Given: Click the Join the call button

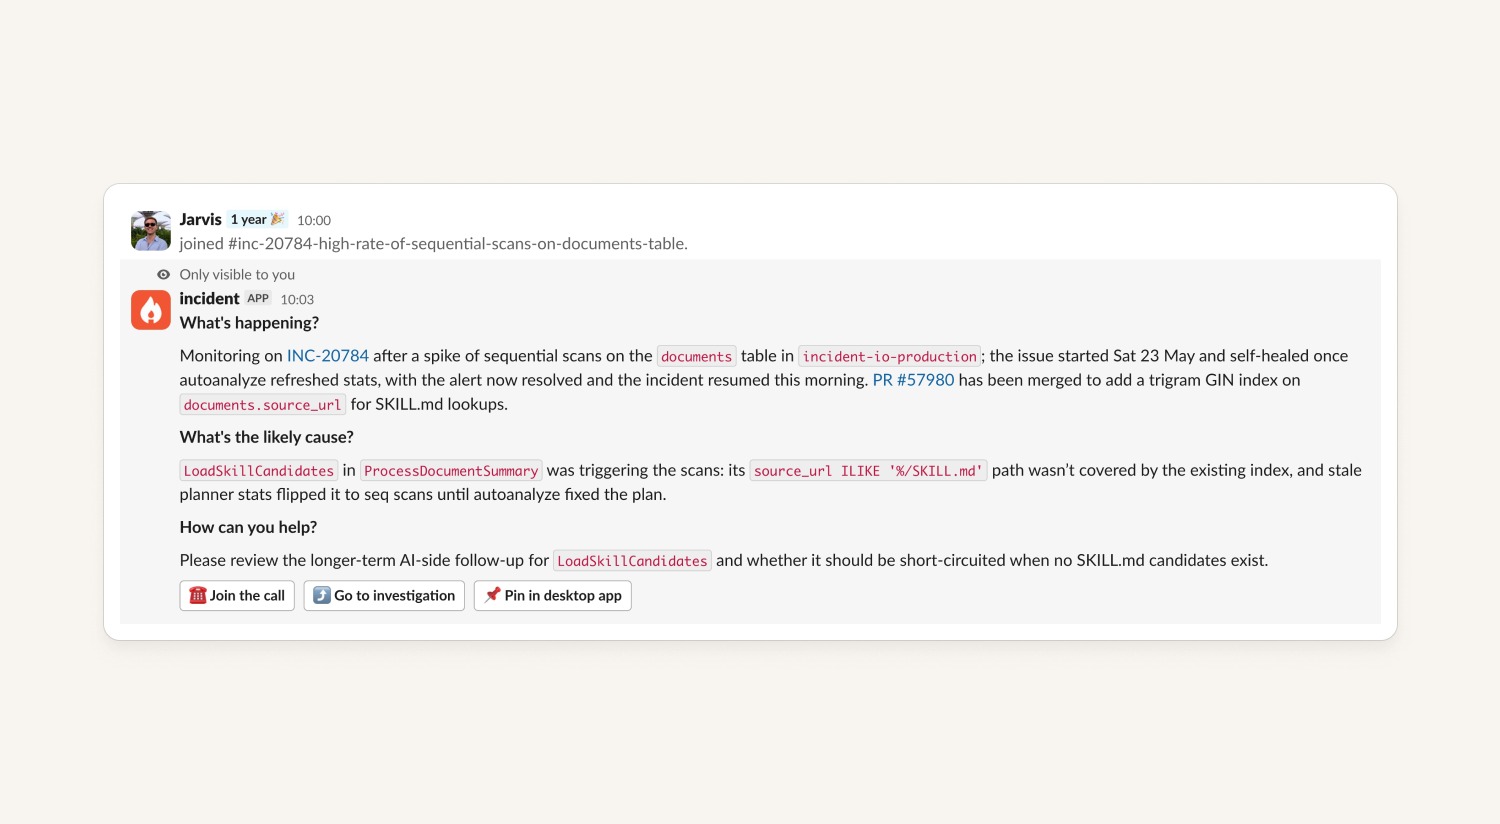Looking at the screenshot, I should (x=237, y=595).
